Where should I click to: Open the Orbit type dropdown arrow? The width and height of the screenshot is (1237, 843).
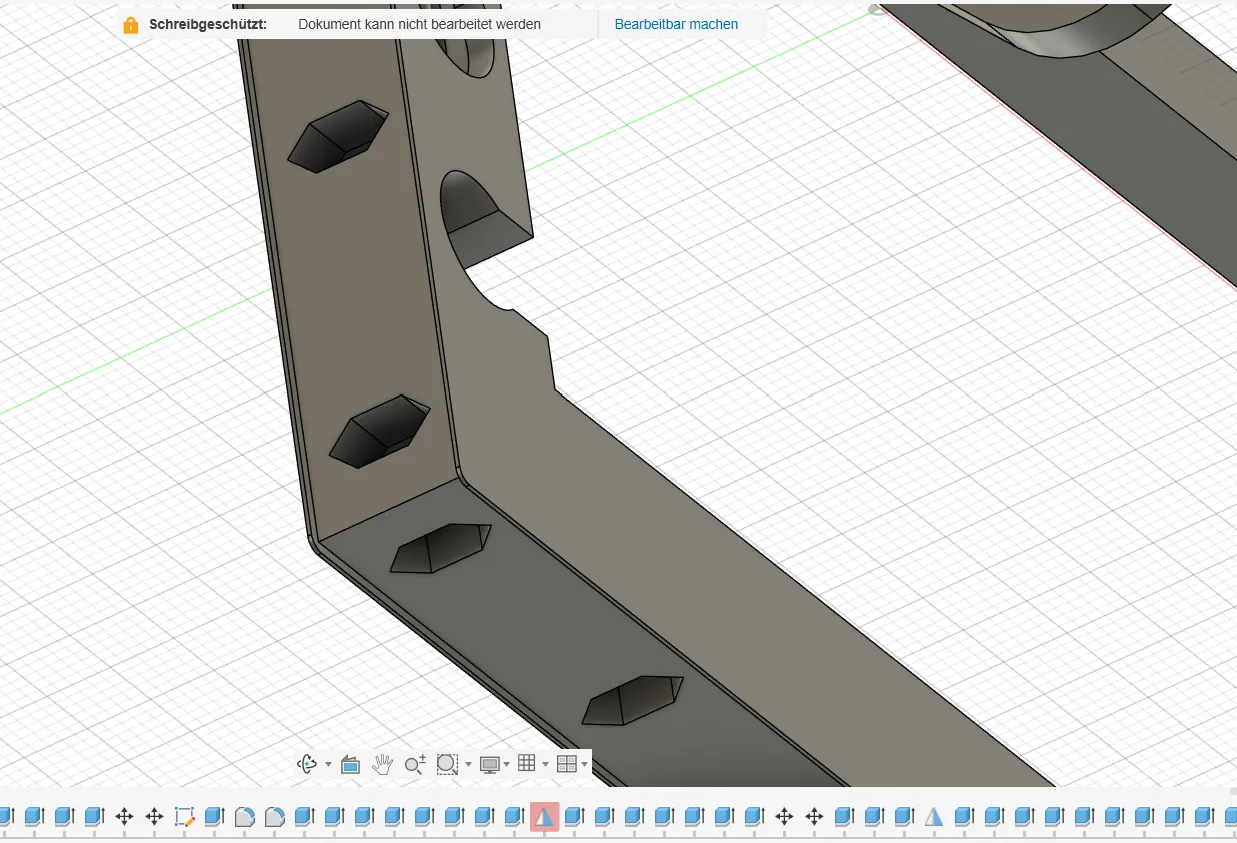(x=328, y=765)
